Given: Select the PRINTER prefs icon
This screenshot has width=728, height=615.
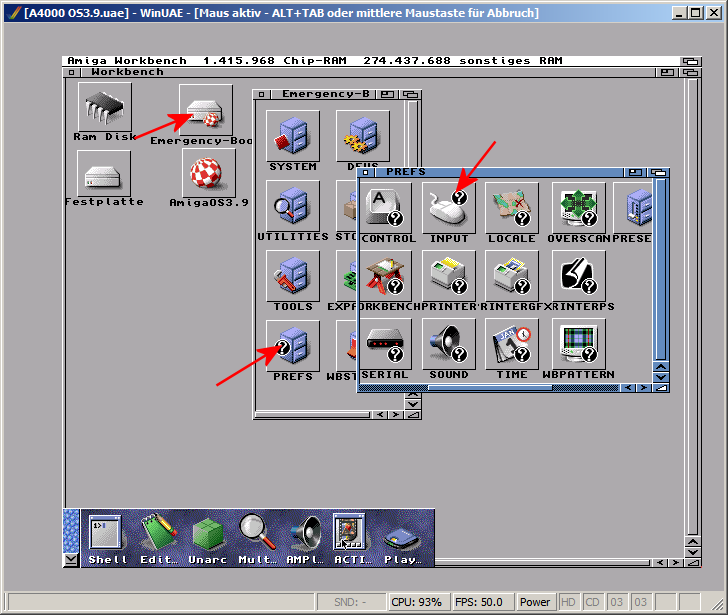Looking at the screenshot, I should (448, 276).
